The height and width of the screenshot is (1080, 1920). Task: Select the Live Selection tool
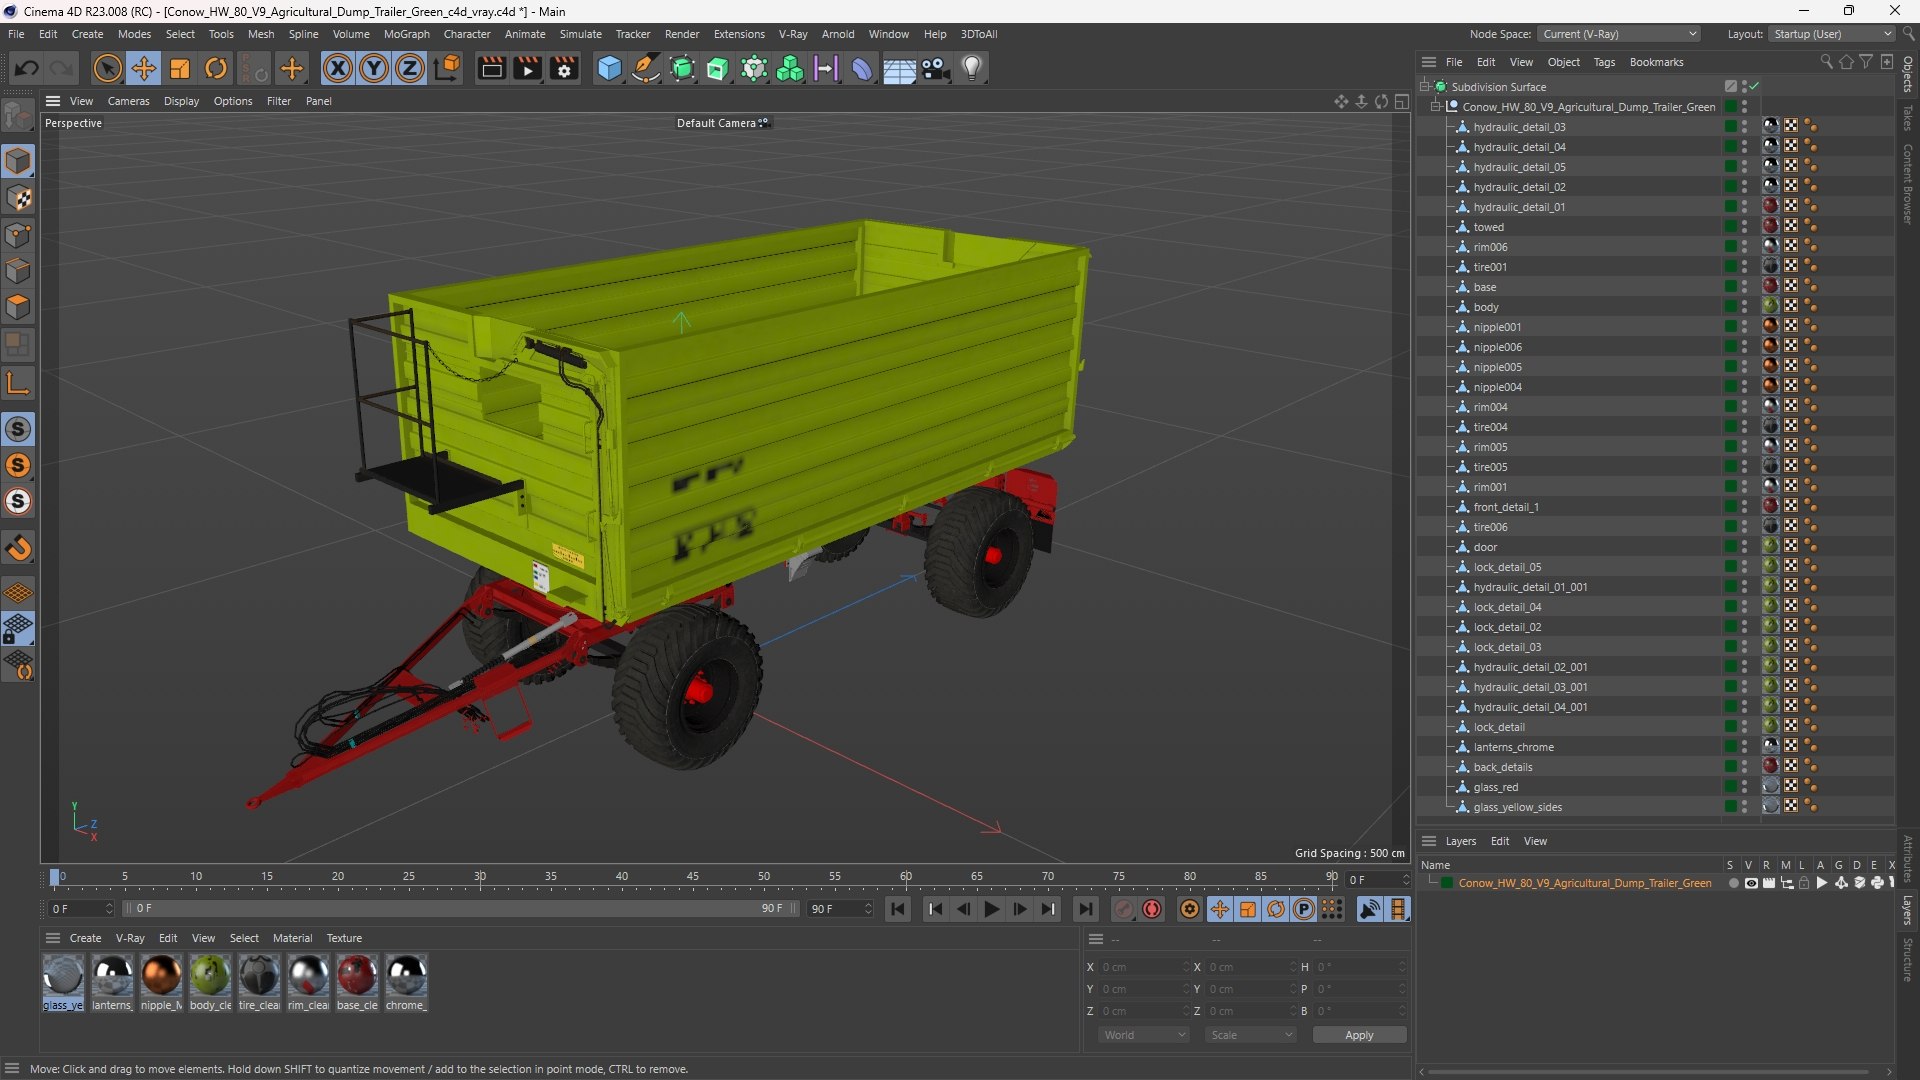click(107, 68)
